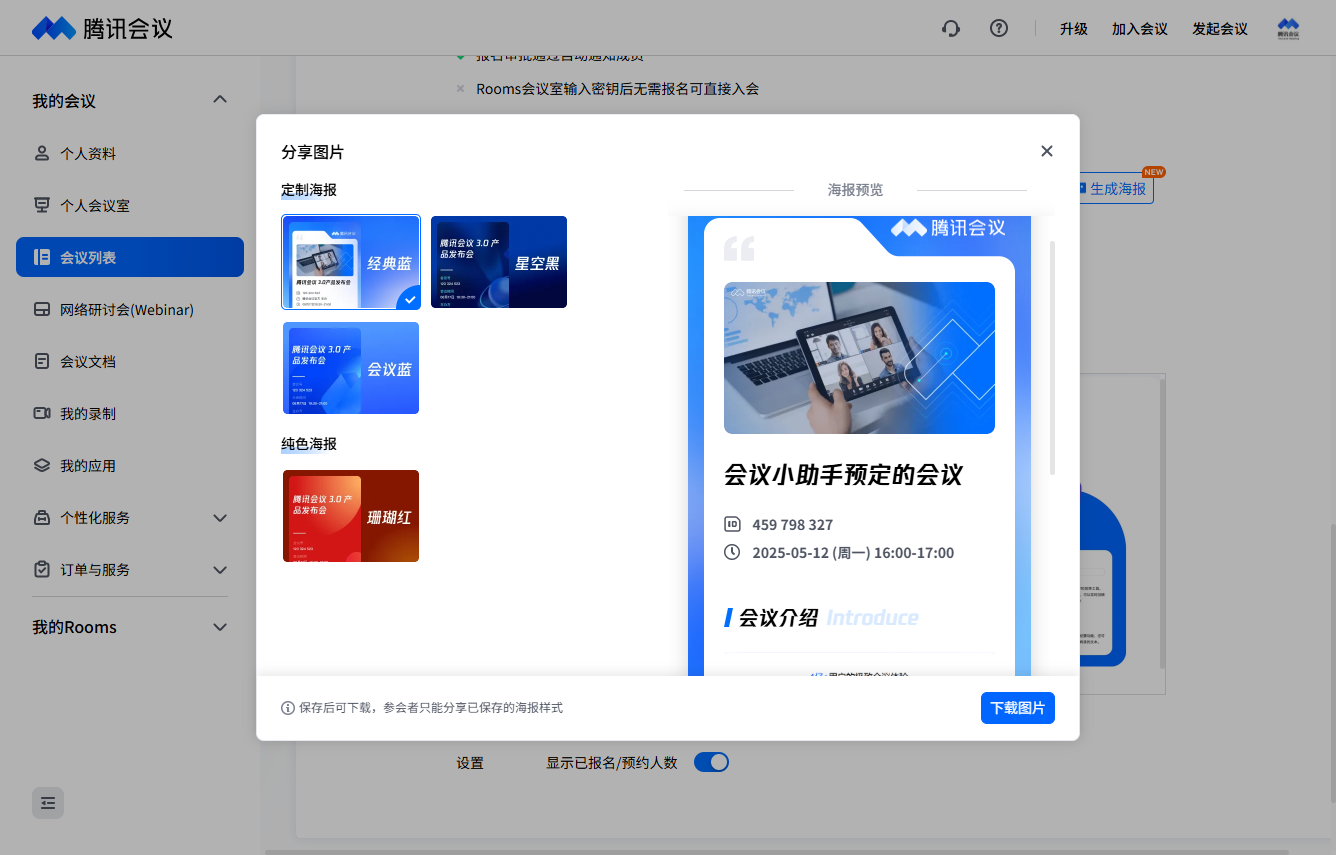This screenshot has height=855, width=1336.
Task: Collapse the 我的会议 section
Action: [x=221, y=99]
